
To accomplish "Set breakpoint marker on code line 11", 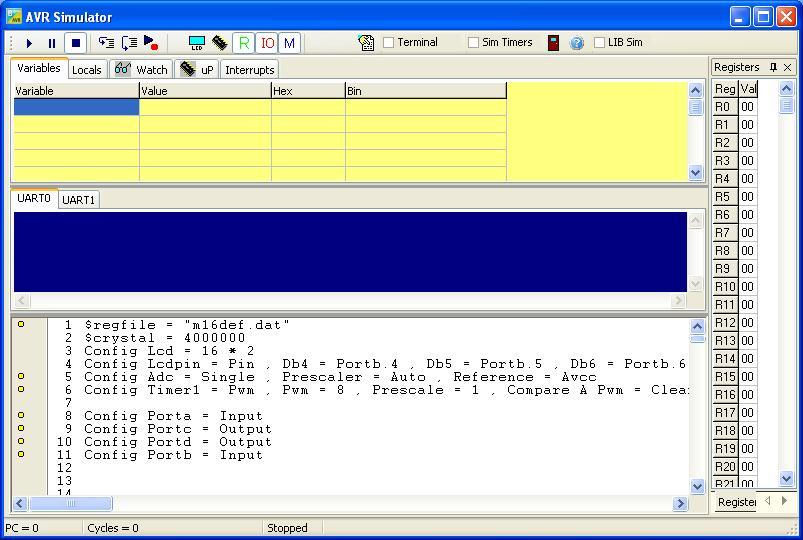I will point(21,454).
